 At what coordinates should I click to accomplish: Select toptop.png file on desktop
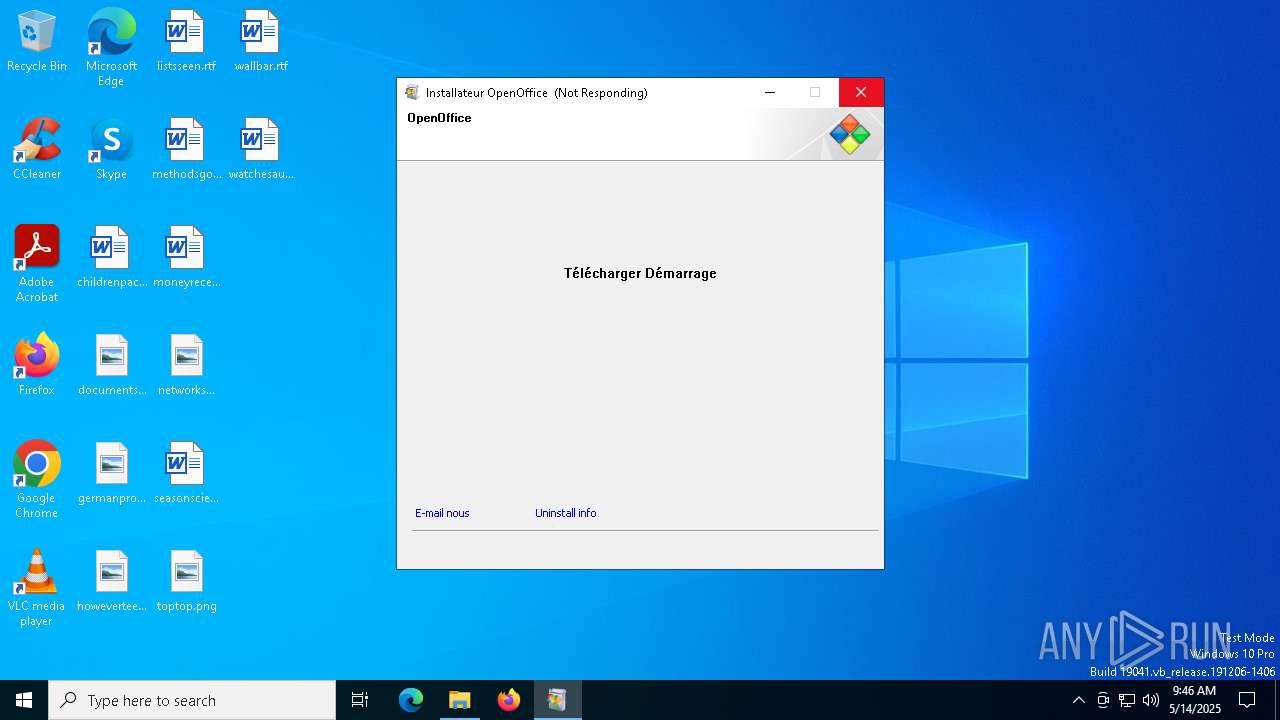click(x=186, y=582)
